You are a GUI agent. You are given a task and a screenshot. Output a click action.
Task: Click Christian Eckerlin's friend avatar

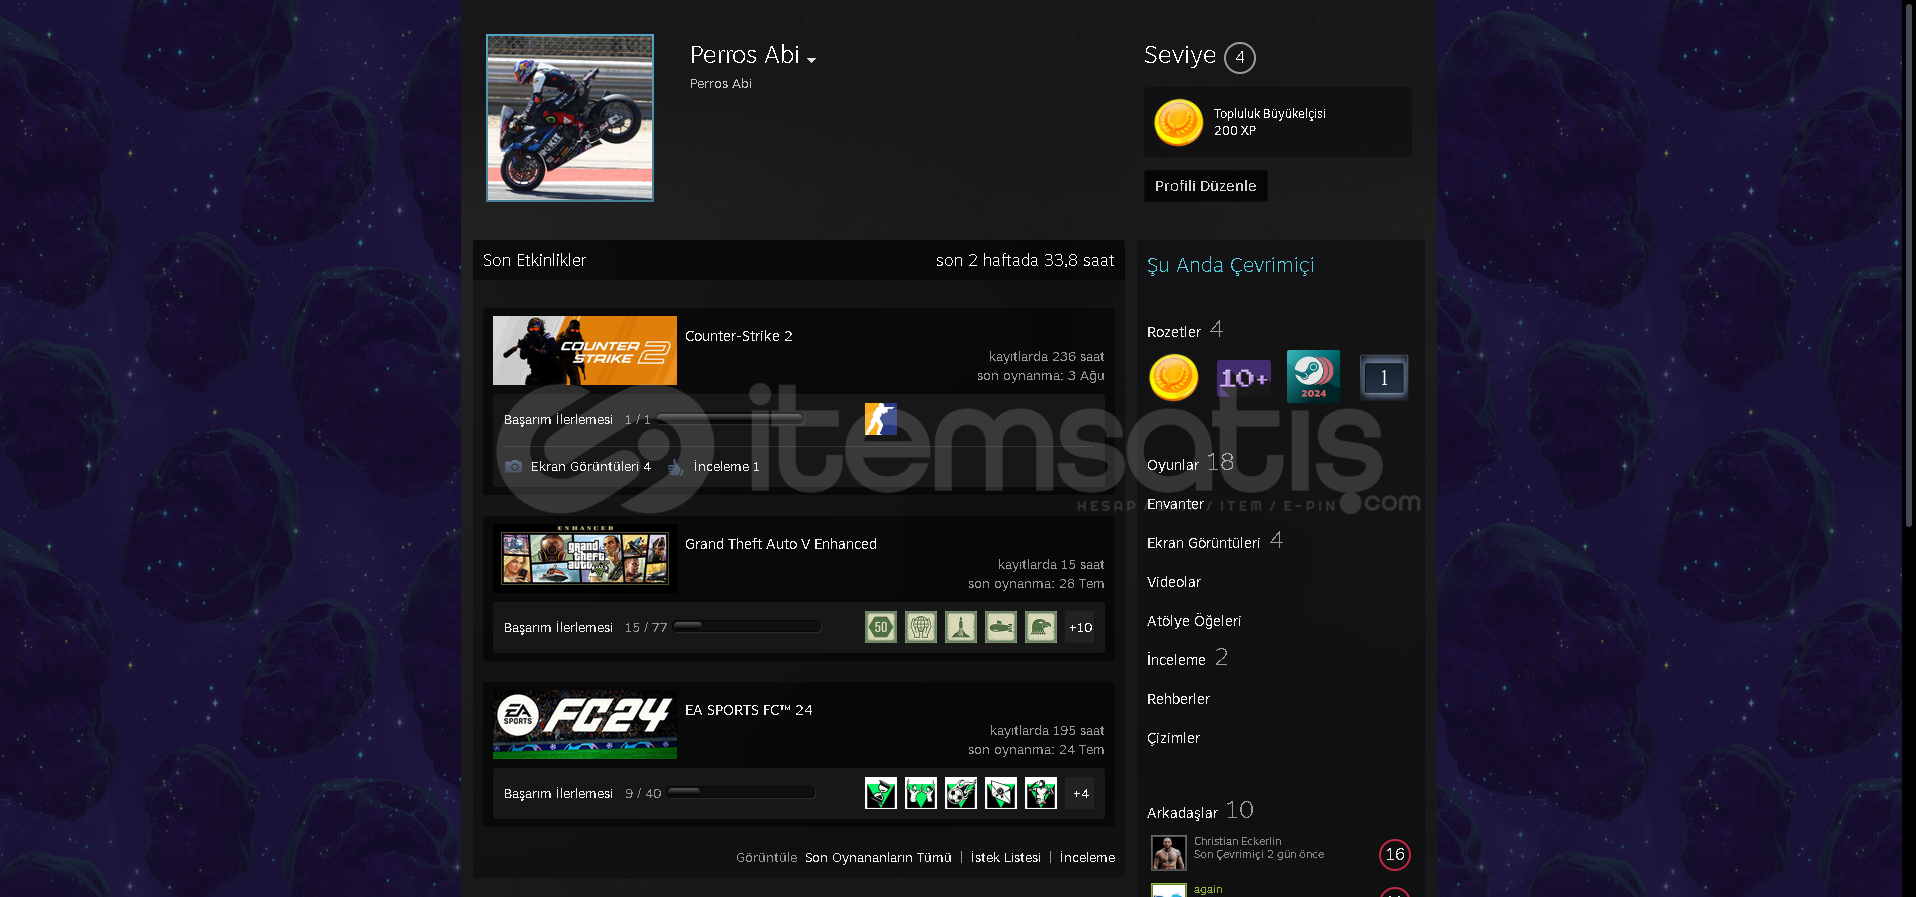[1169, 853]
